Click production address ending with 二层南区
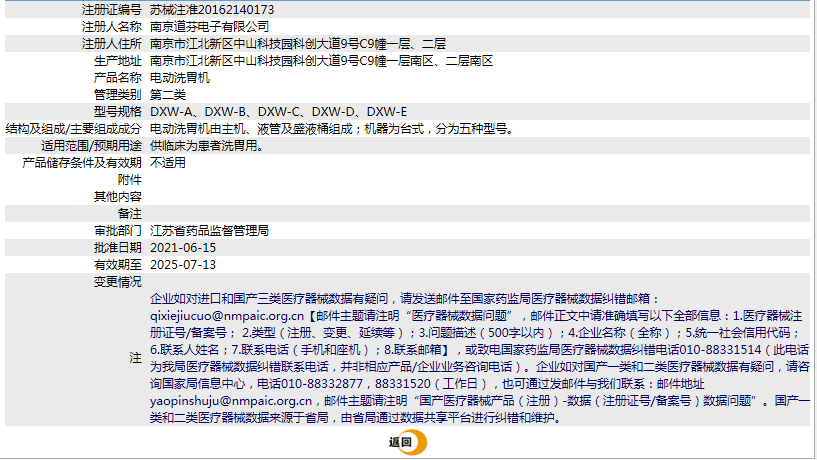Viewport: 817px width, 460px height. [x=321, y=61]
